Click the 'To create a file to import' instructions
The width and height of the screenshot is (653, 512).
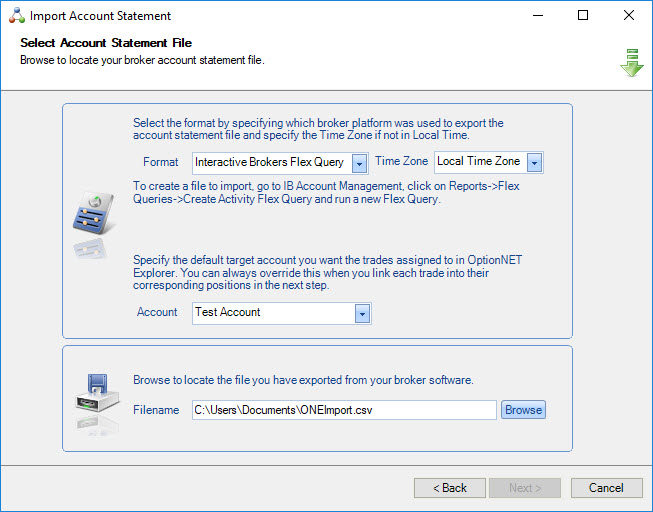click(x=326, y=192)
